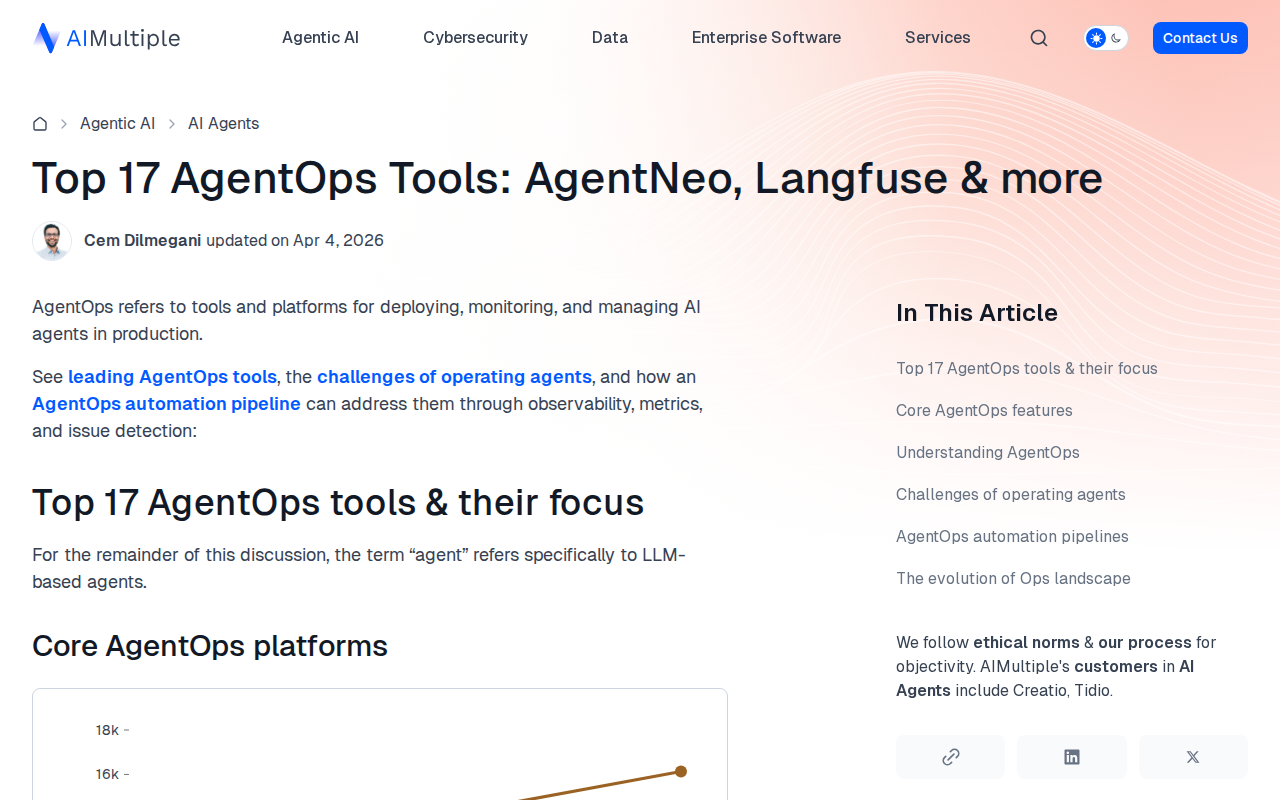Open the our process link
Screen dimensions: 1280x800
coord(1145,643)
